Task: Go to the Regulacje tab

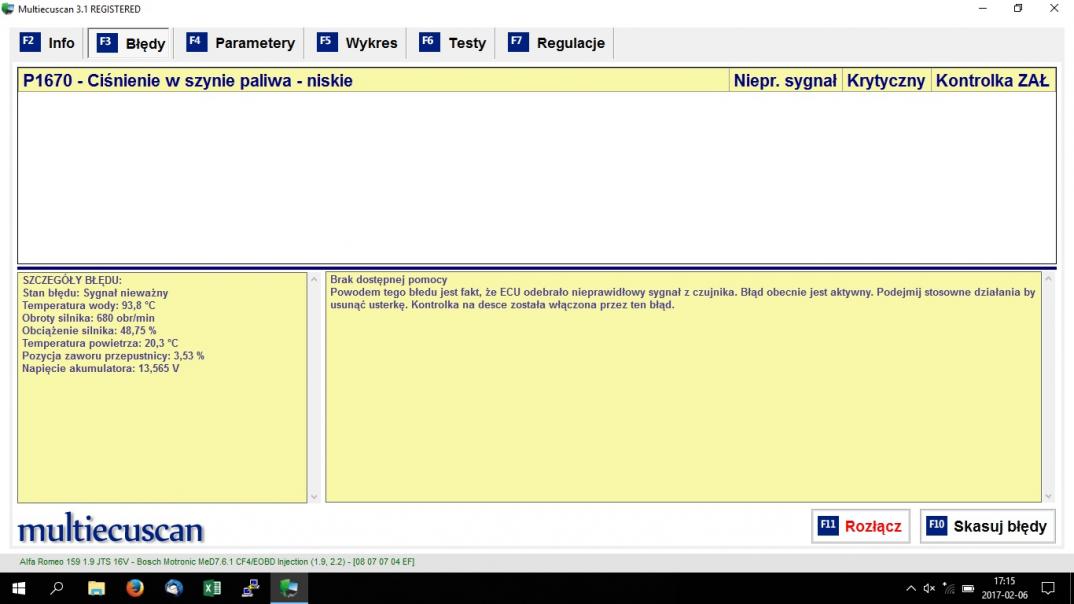Action: (556, 43)
